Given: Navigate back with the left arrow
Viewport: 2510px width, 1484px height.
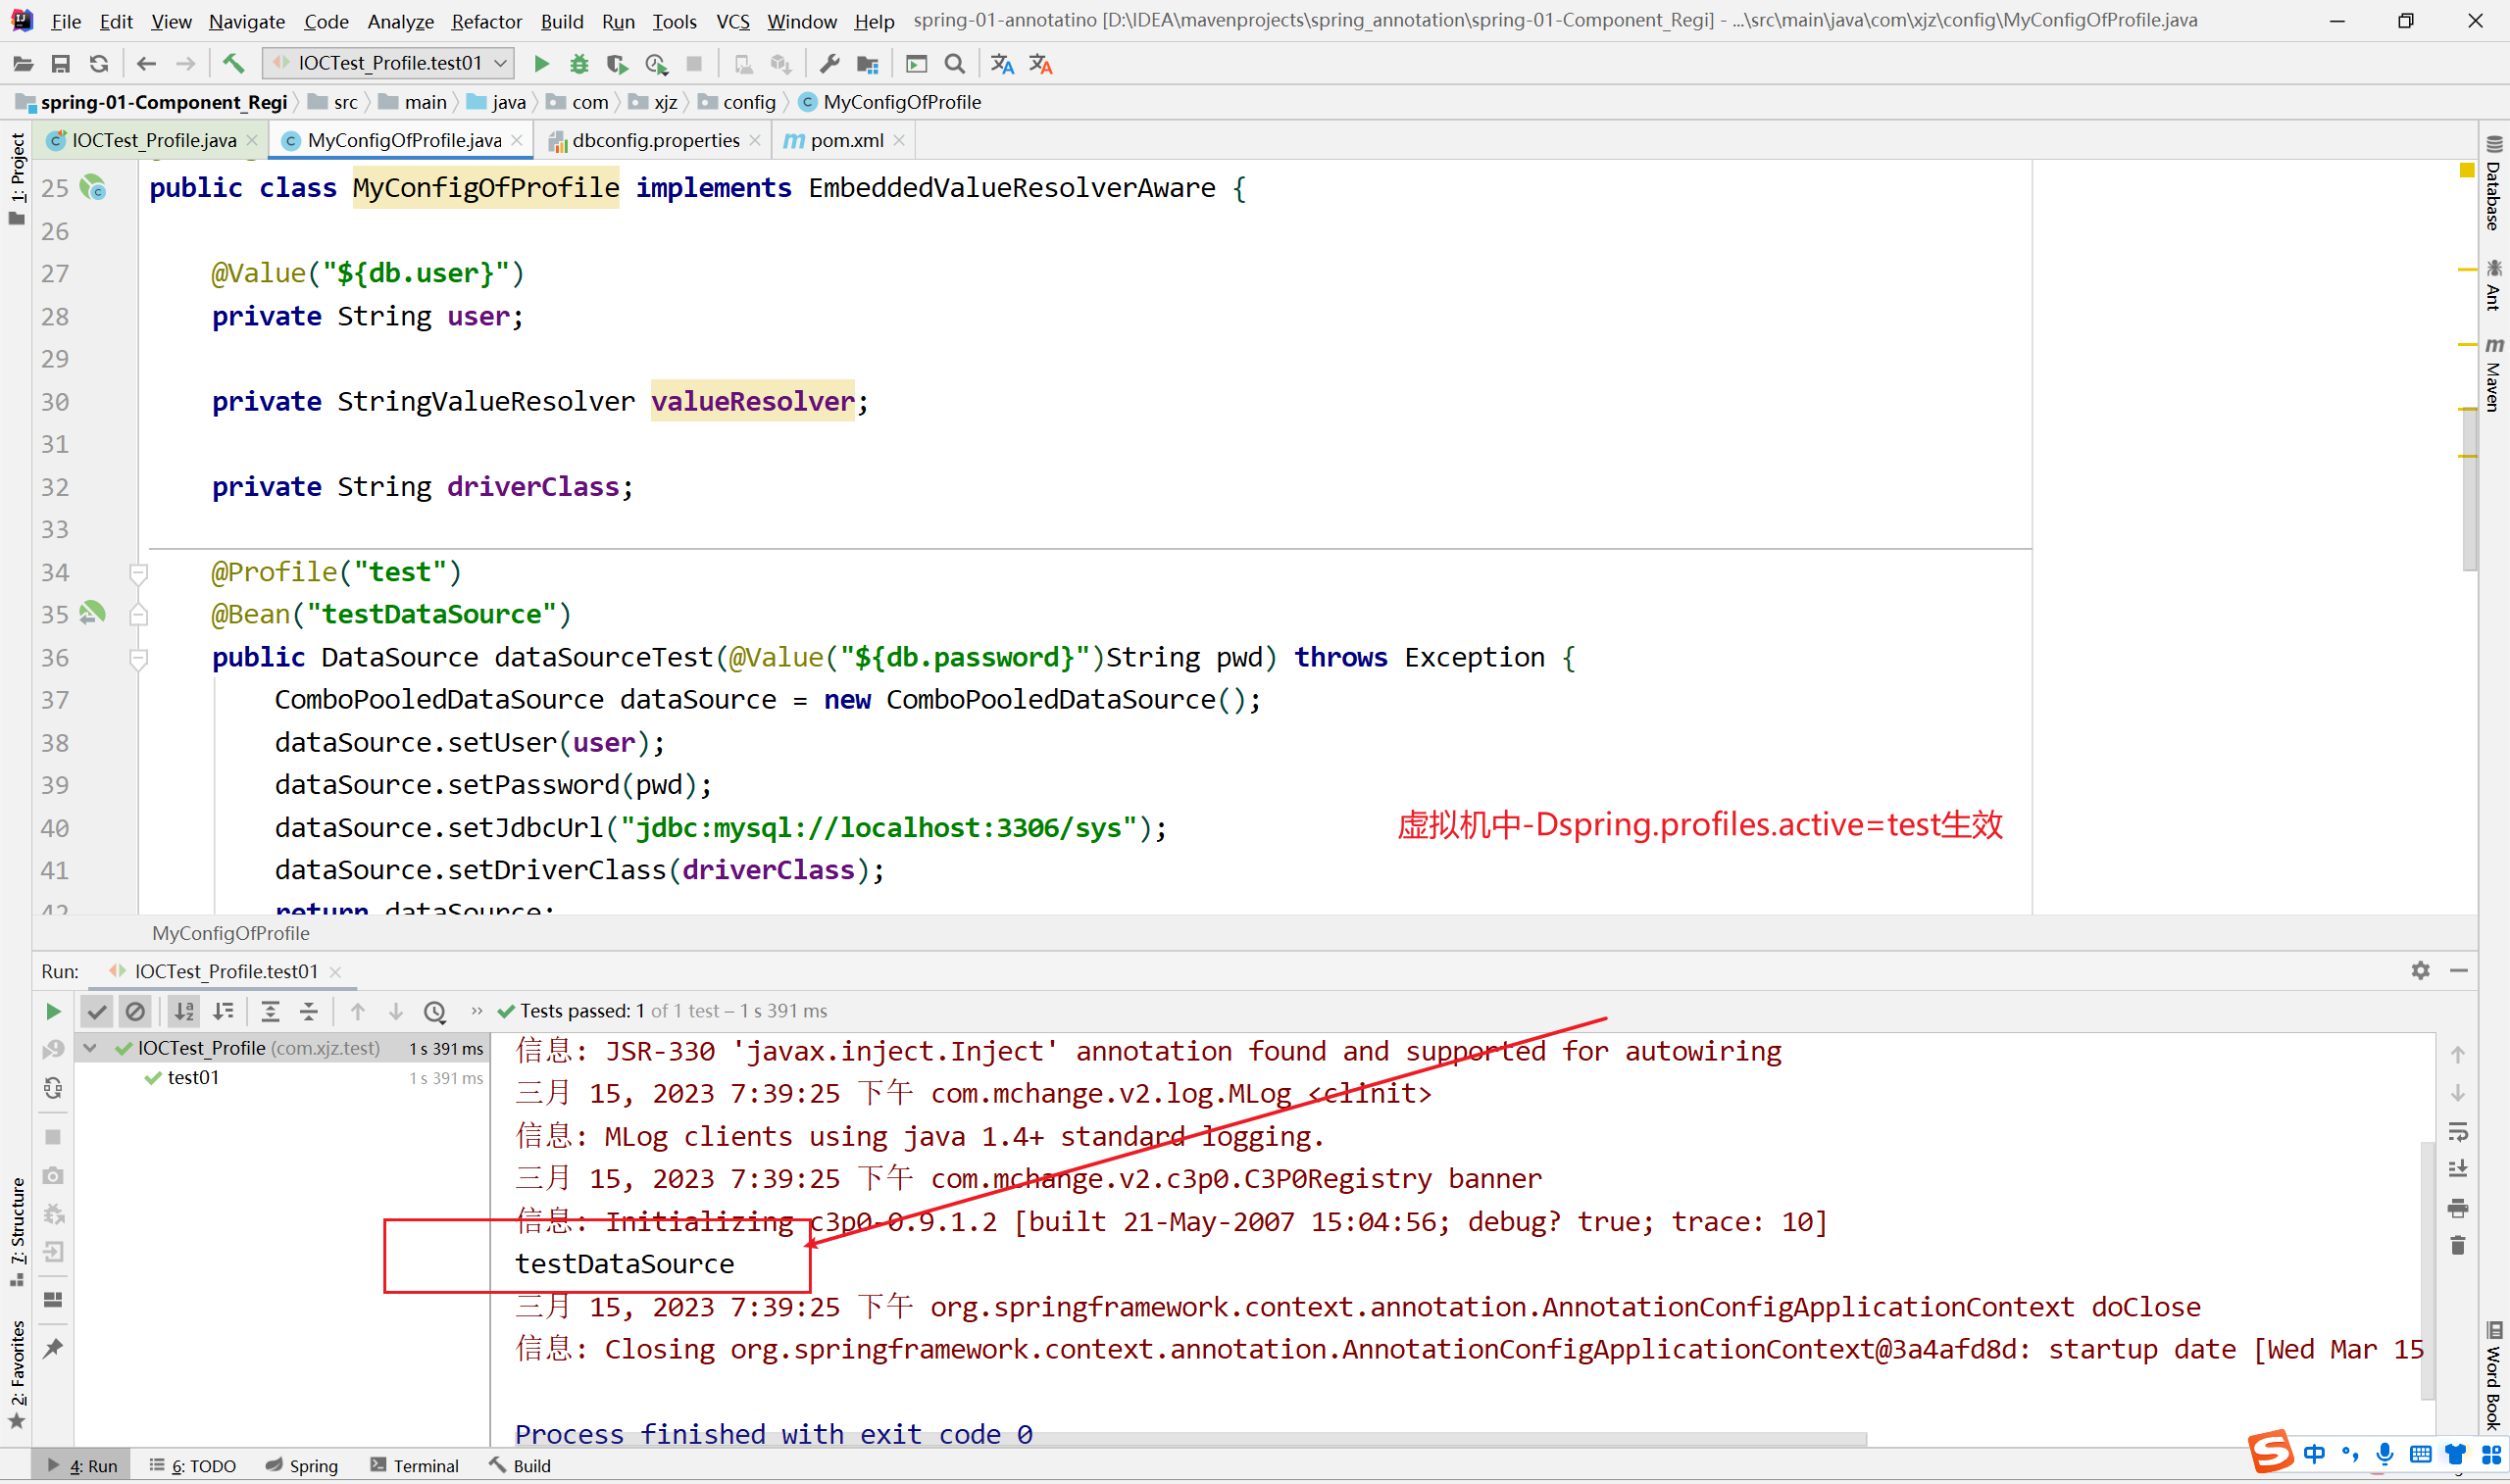Looking at the screenshot, I should [146, 64].
